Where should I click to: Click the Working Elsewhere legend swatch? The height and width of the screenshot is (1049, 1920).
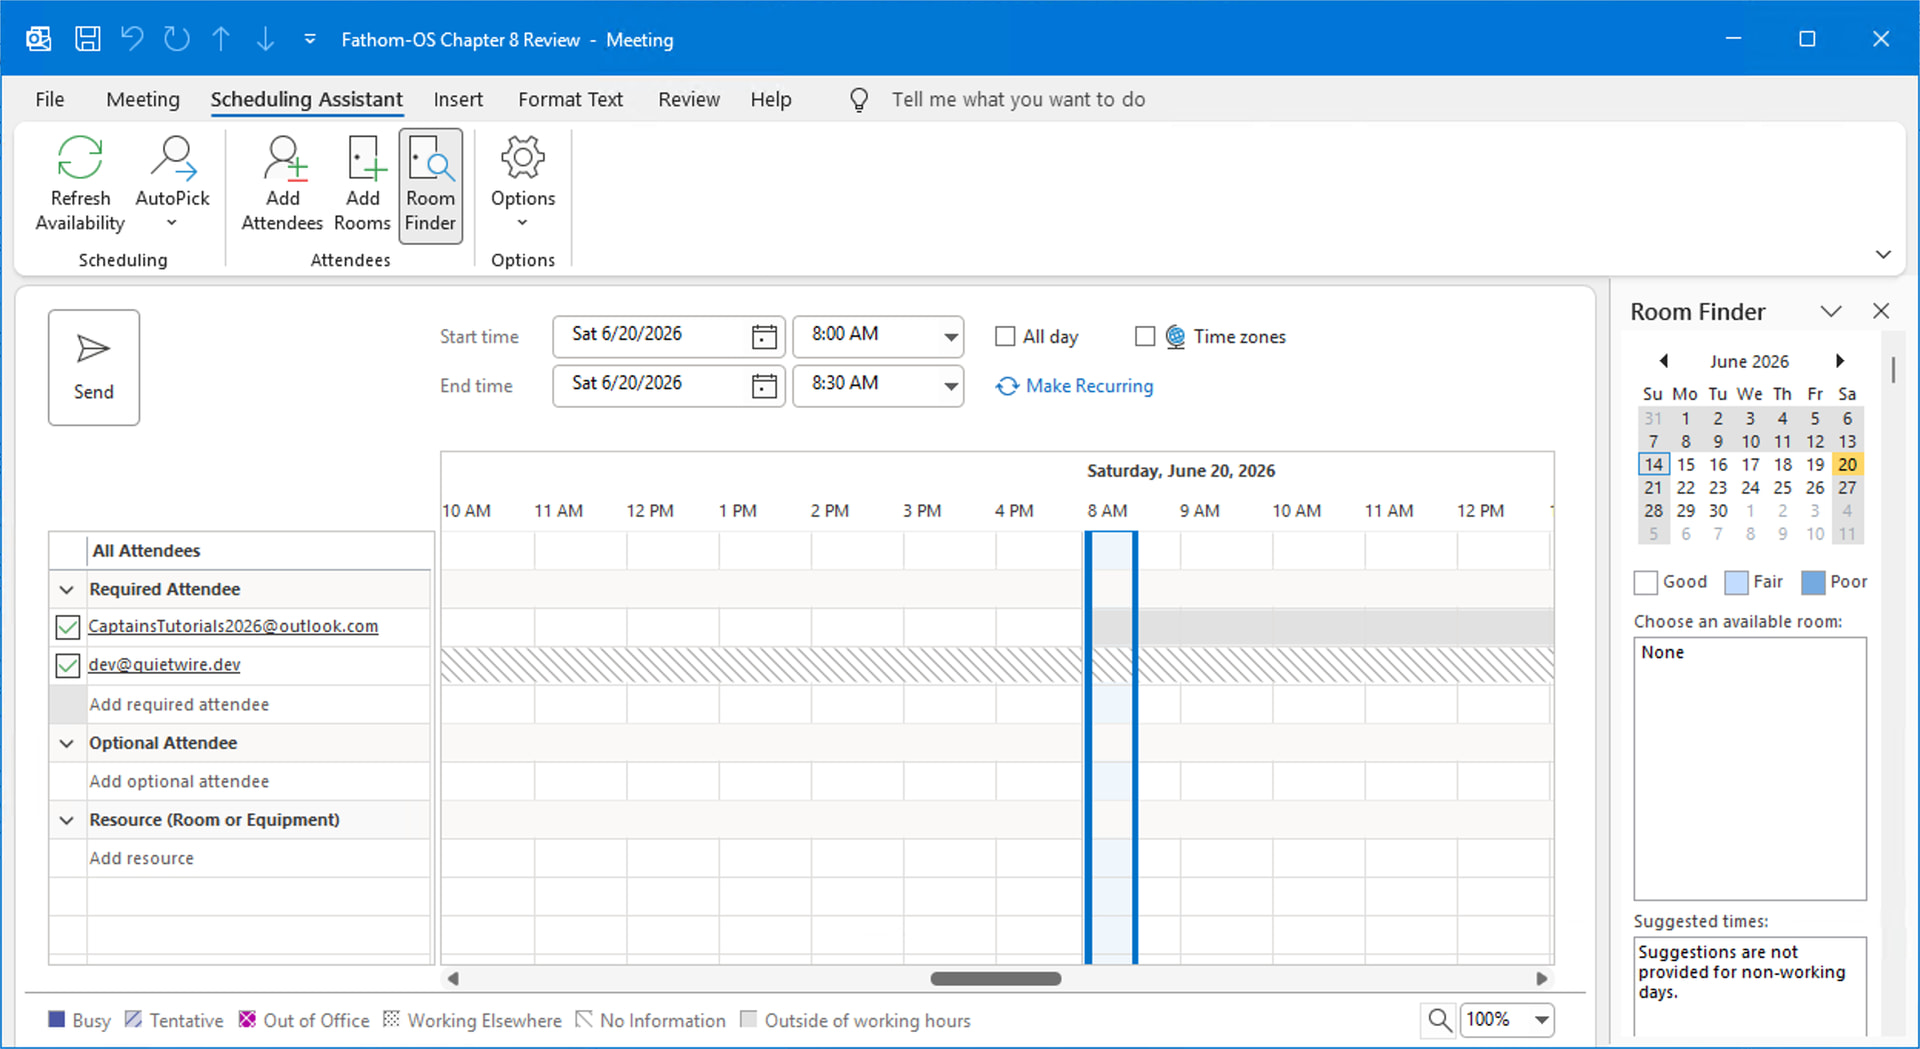click(x=391, y=1019)
